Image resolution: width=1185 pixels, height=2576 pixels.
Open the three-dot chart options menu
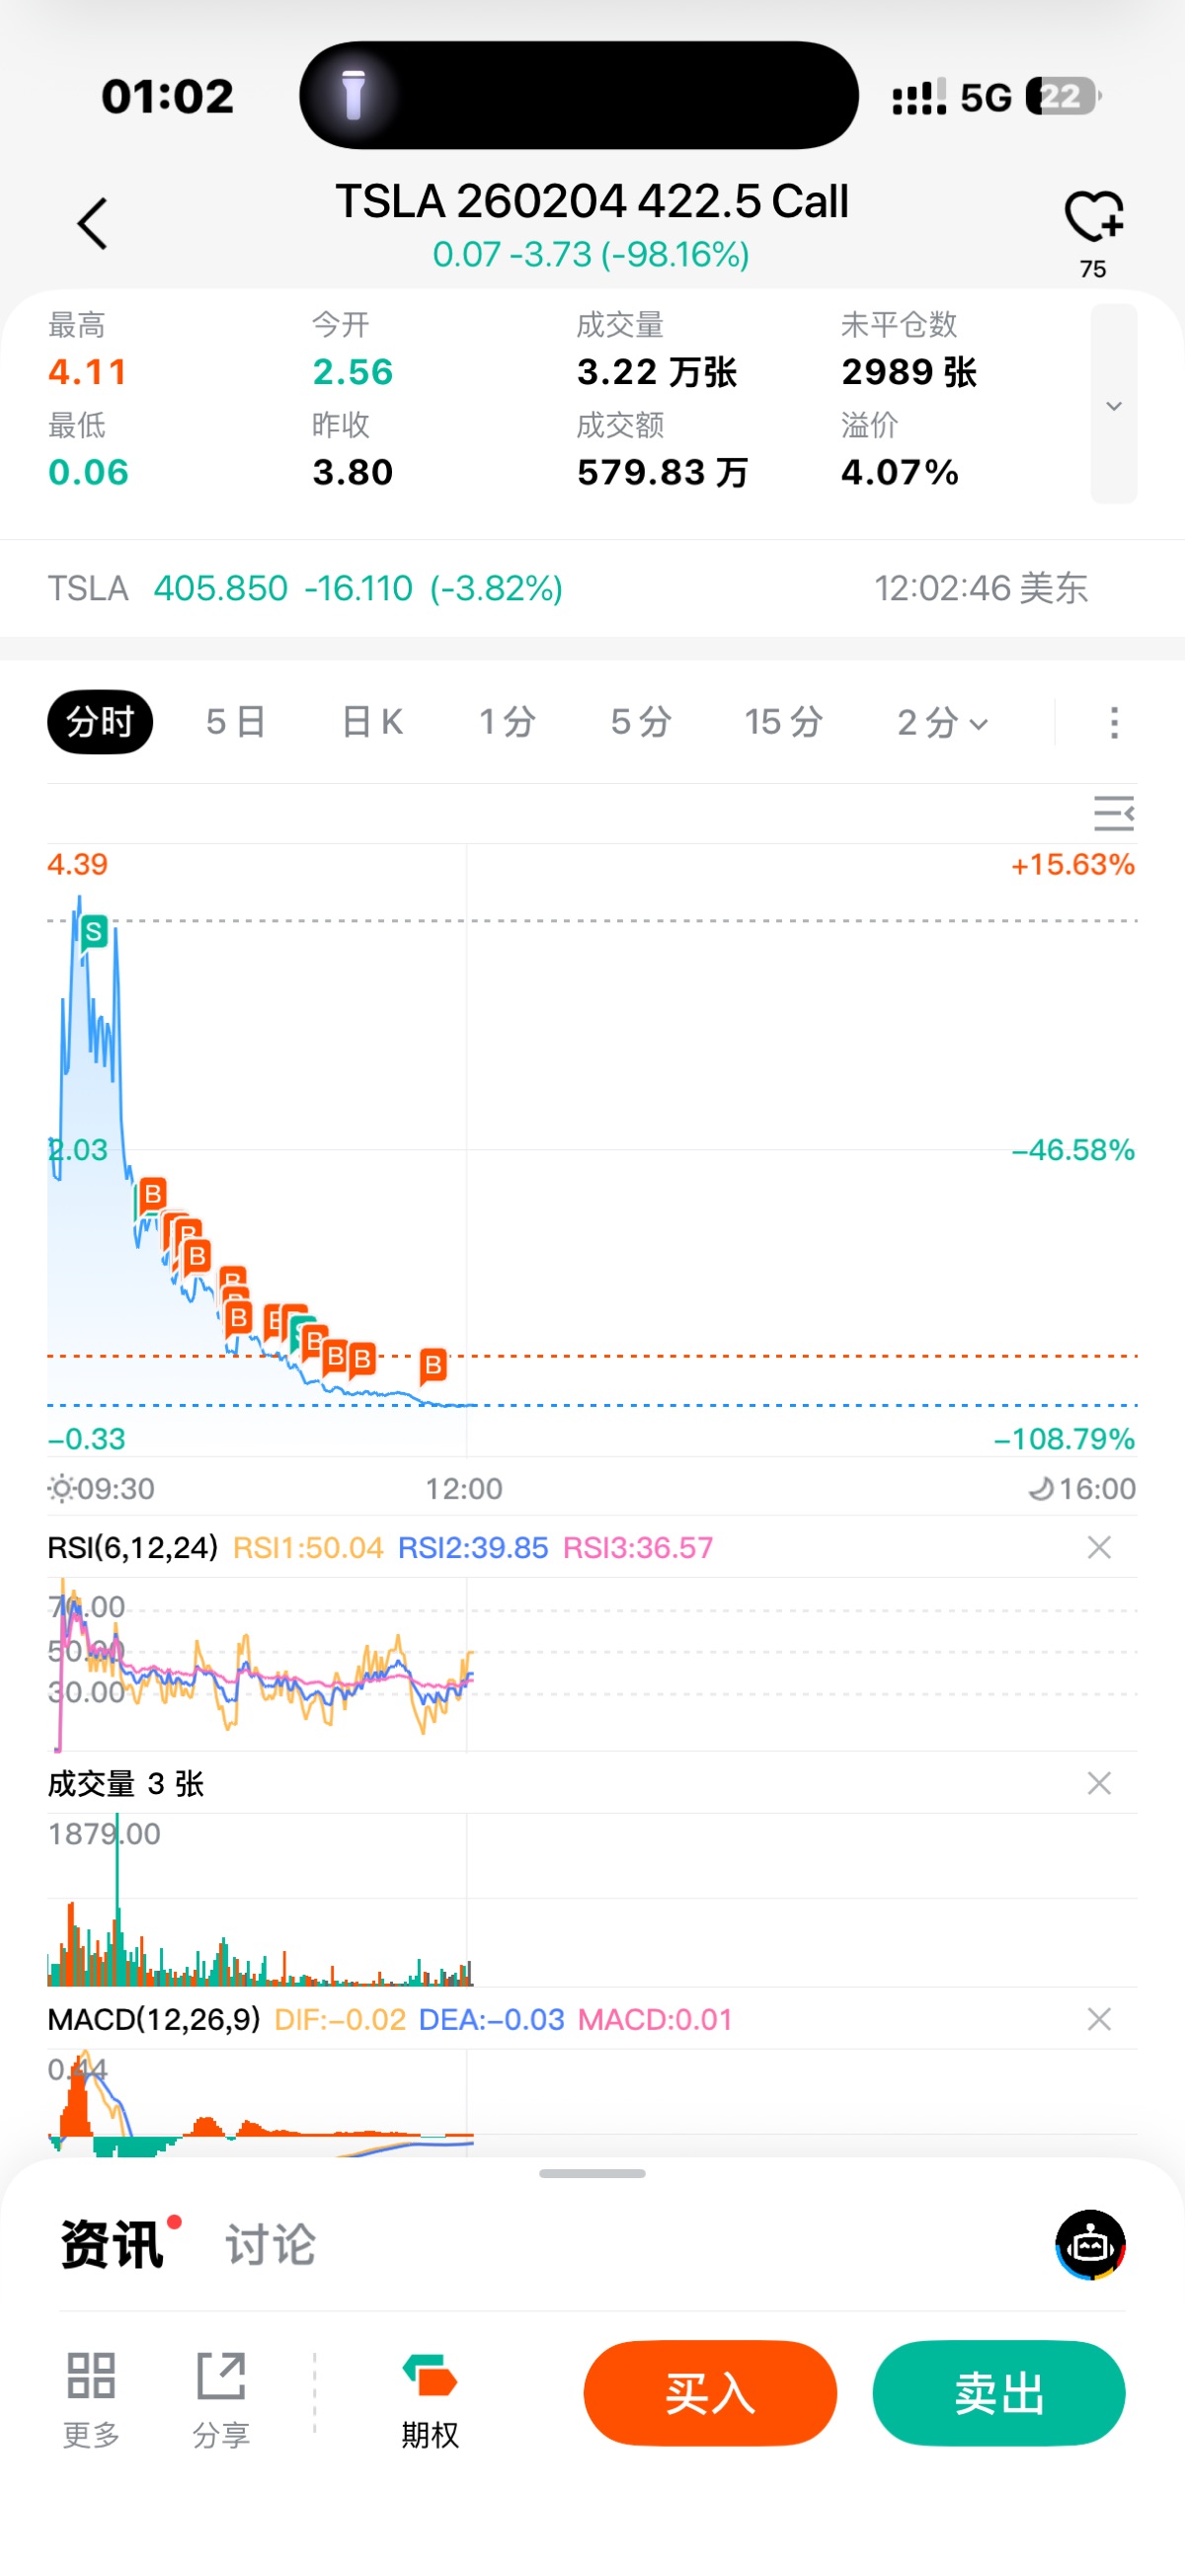point(1114,723)
